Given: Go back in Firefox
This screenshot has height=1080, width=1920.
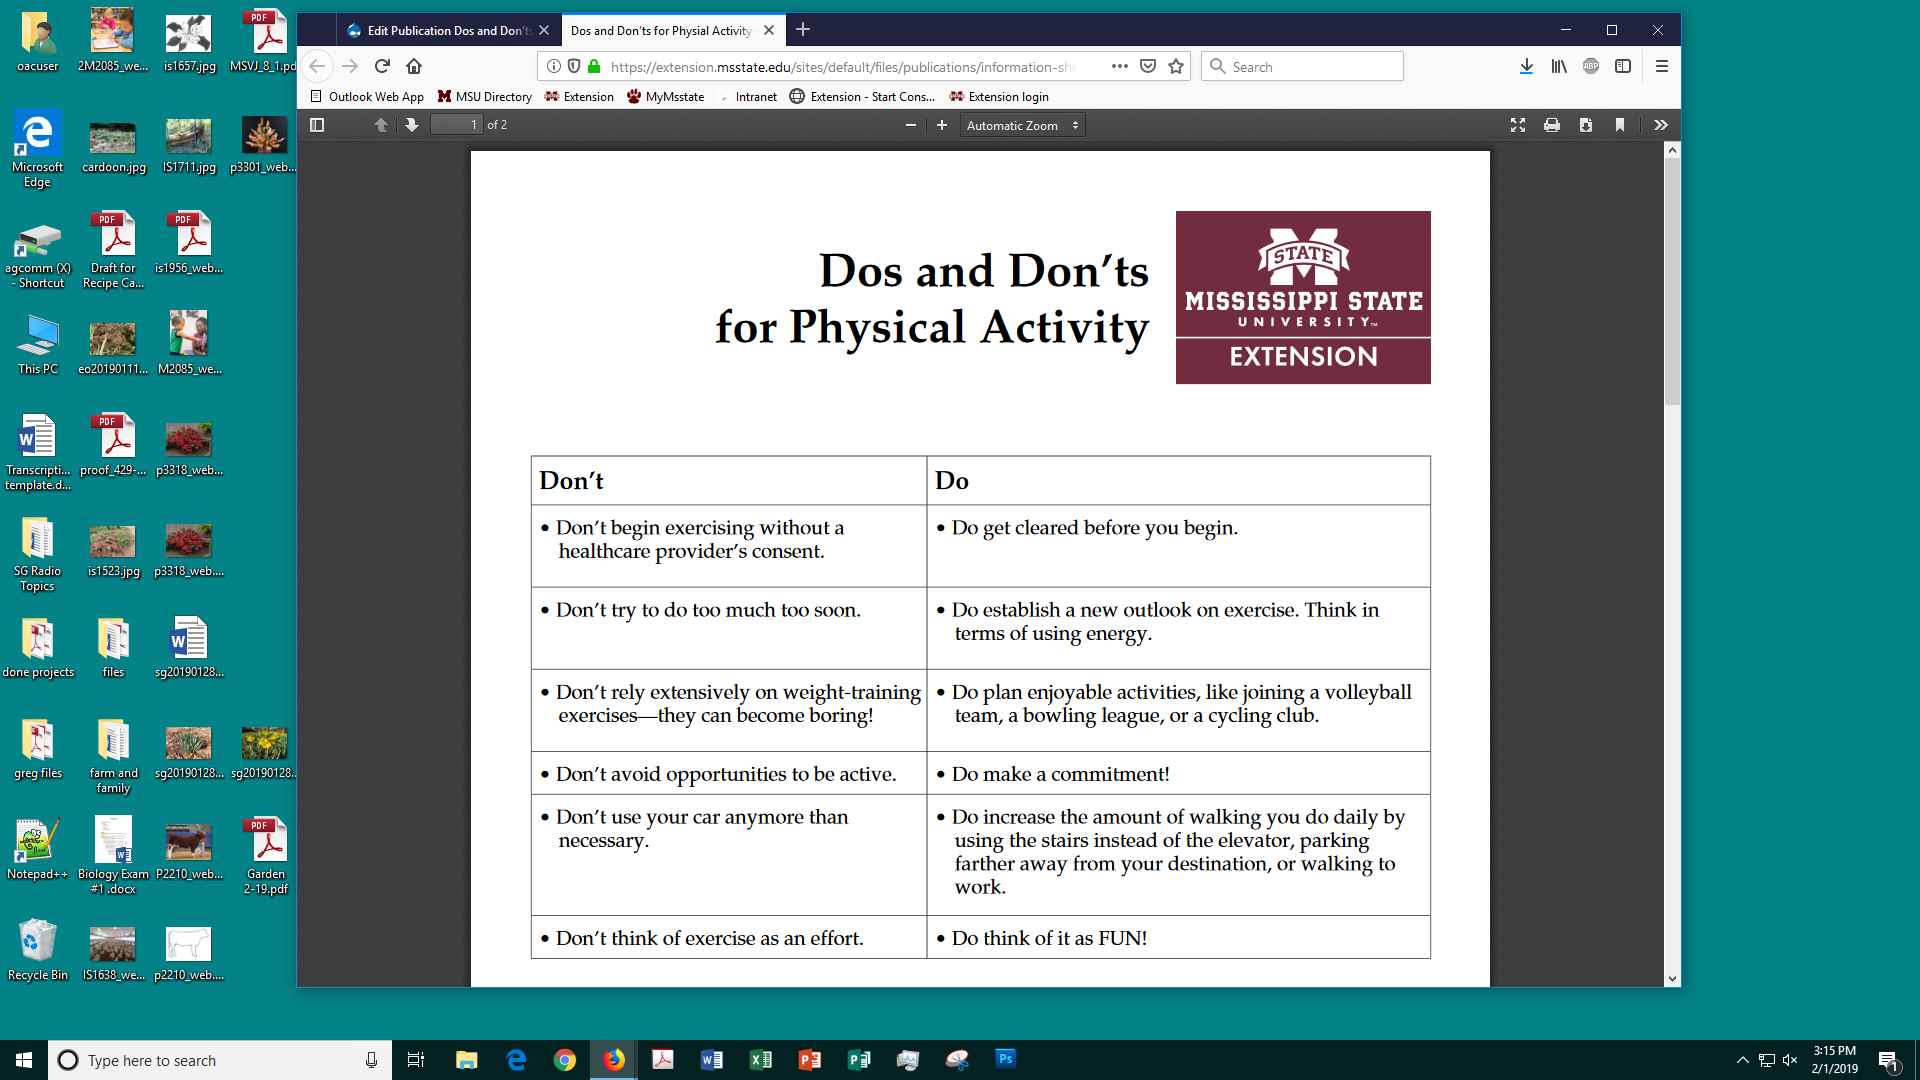Looking at the screenshot, I should pyautogui.click(x=317, y=66).
